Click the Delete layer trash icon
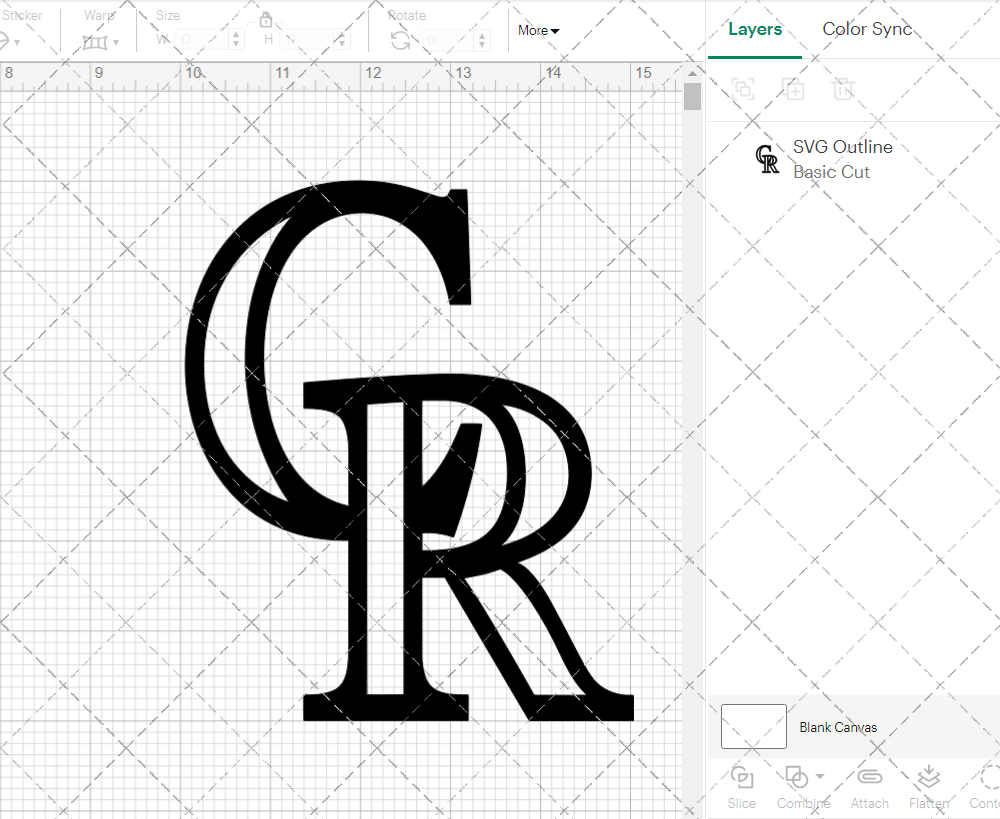The height and width of the screenshot is (819, 1000). (x=843, y=89)
